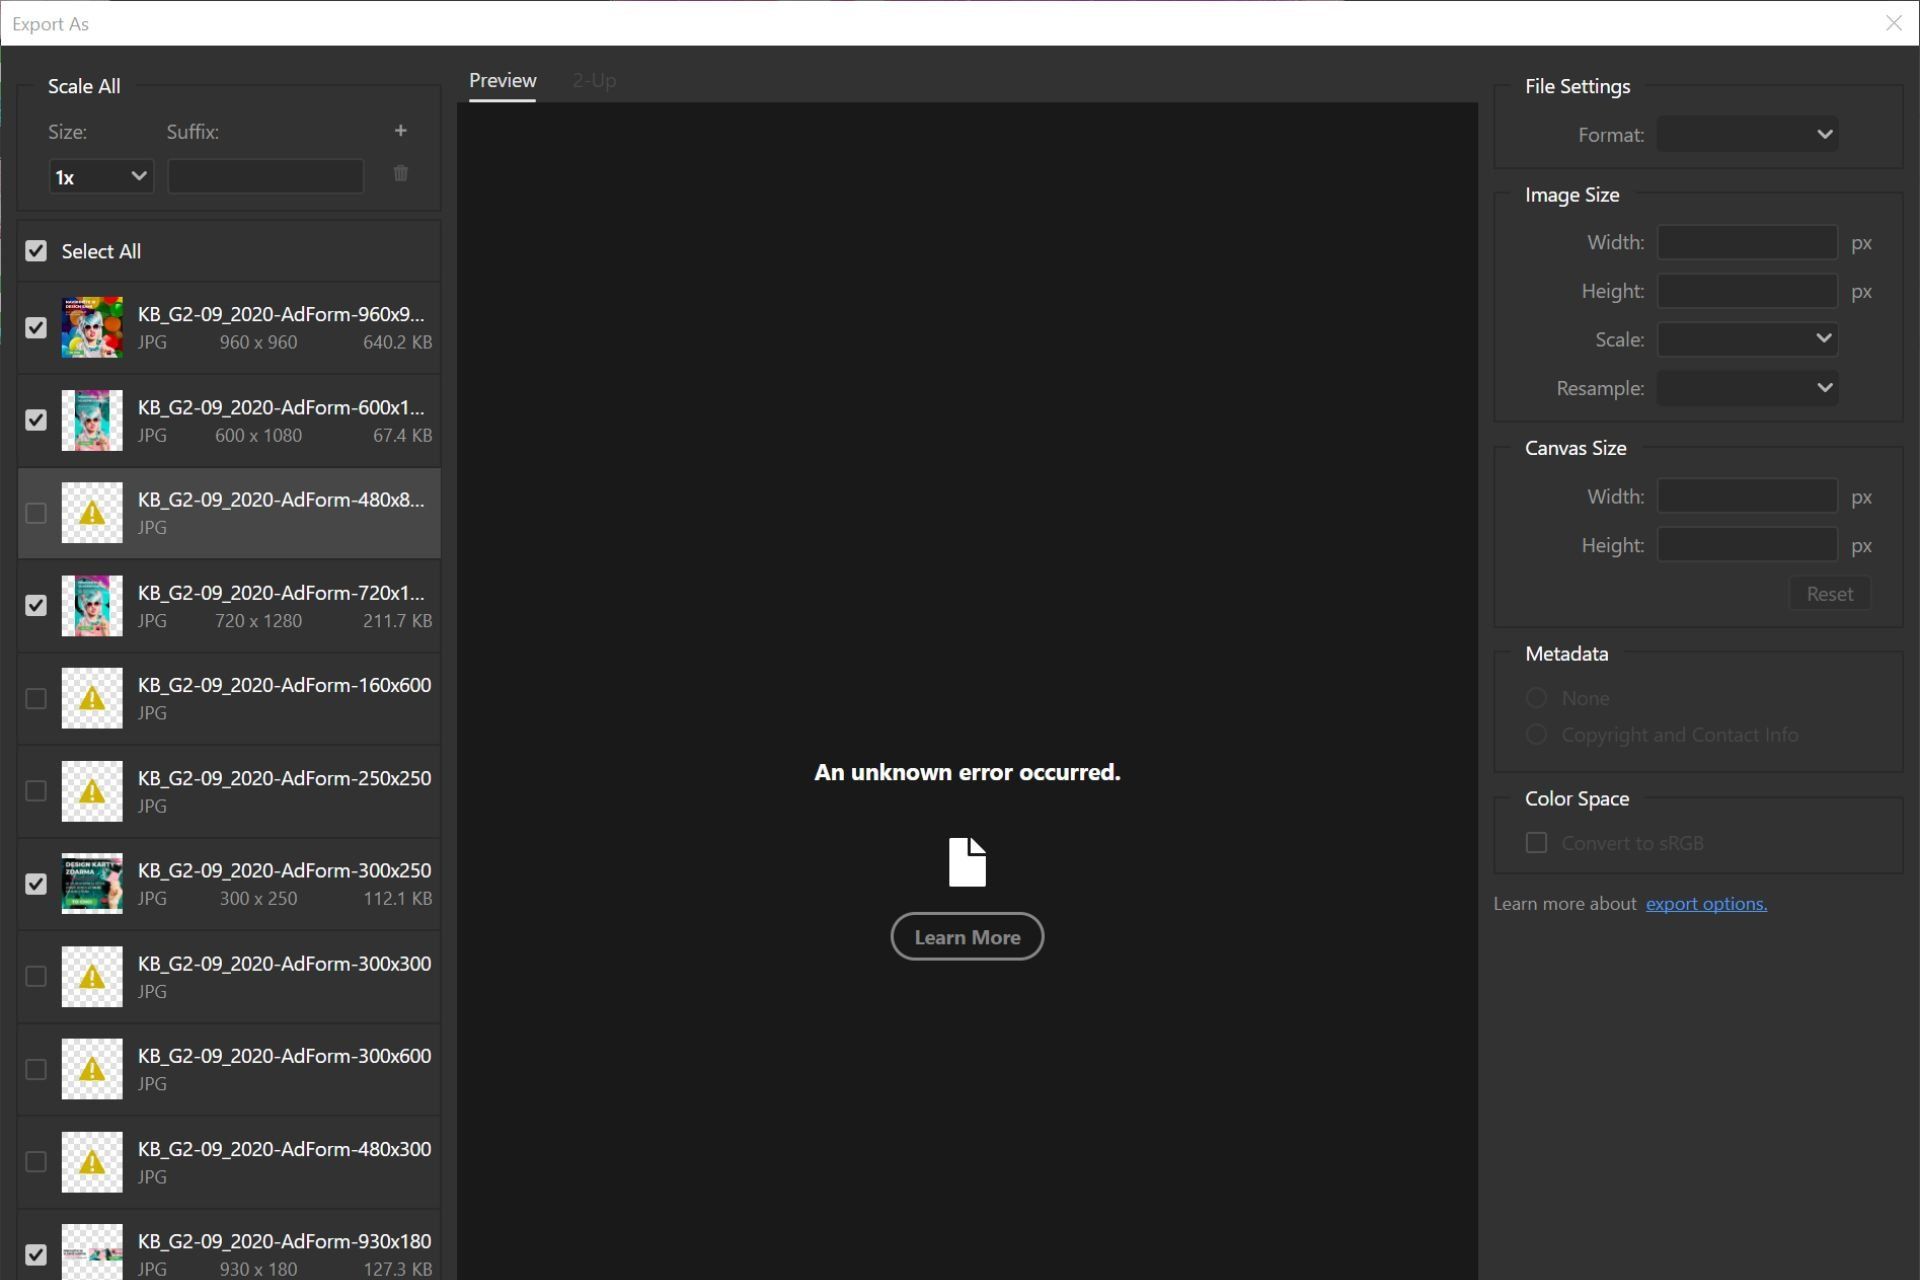Open the 1x Size dropdown
Viewport: 1920px width, 1280px height.
pyautogui.click(x=101, y=177)
